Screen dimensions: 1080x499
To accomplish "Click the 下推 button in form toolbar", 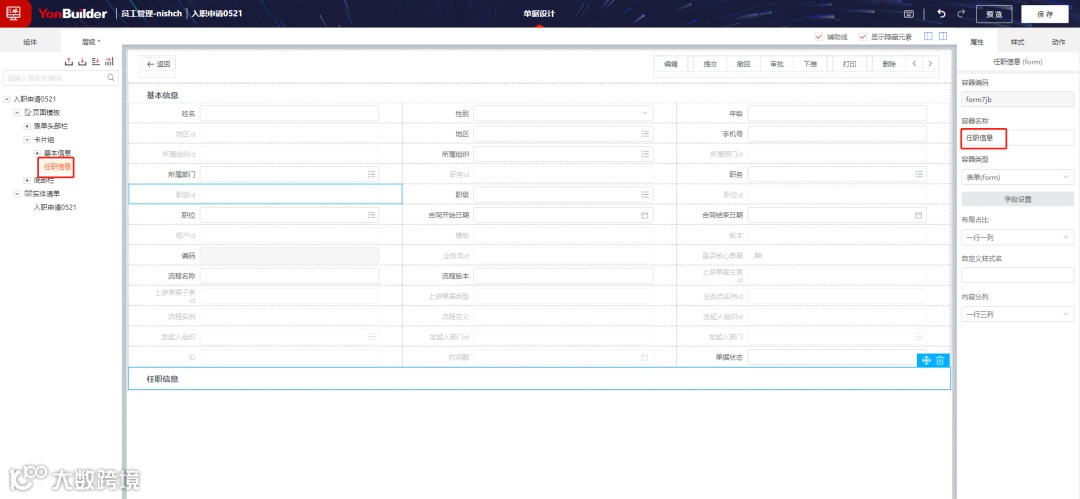I will coord(810,64).
